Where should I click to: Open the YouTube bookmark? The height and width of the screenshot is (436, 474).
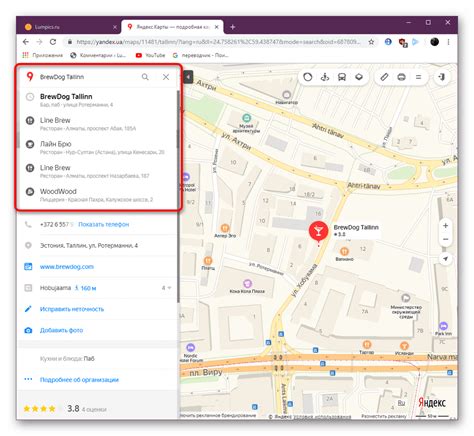pos(150,55)
